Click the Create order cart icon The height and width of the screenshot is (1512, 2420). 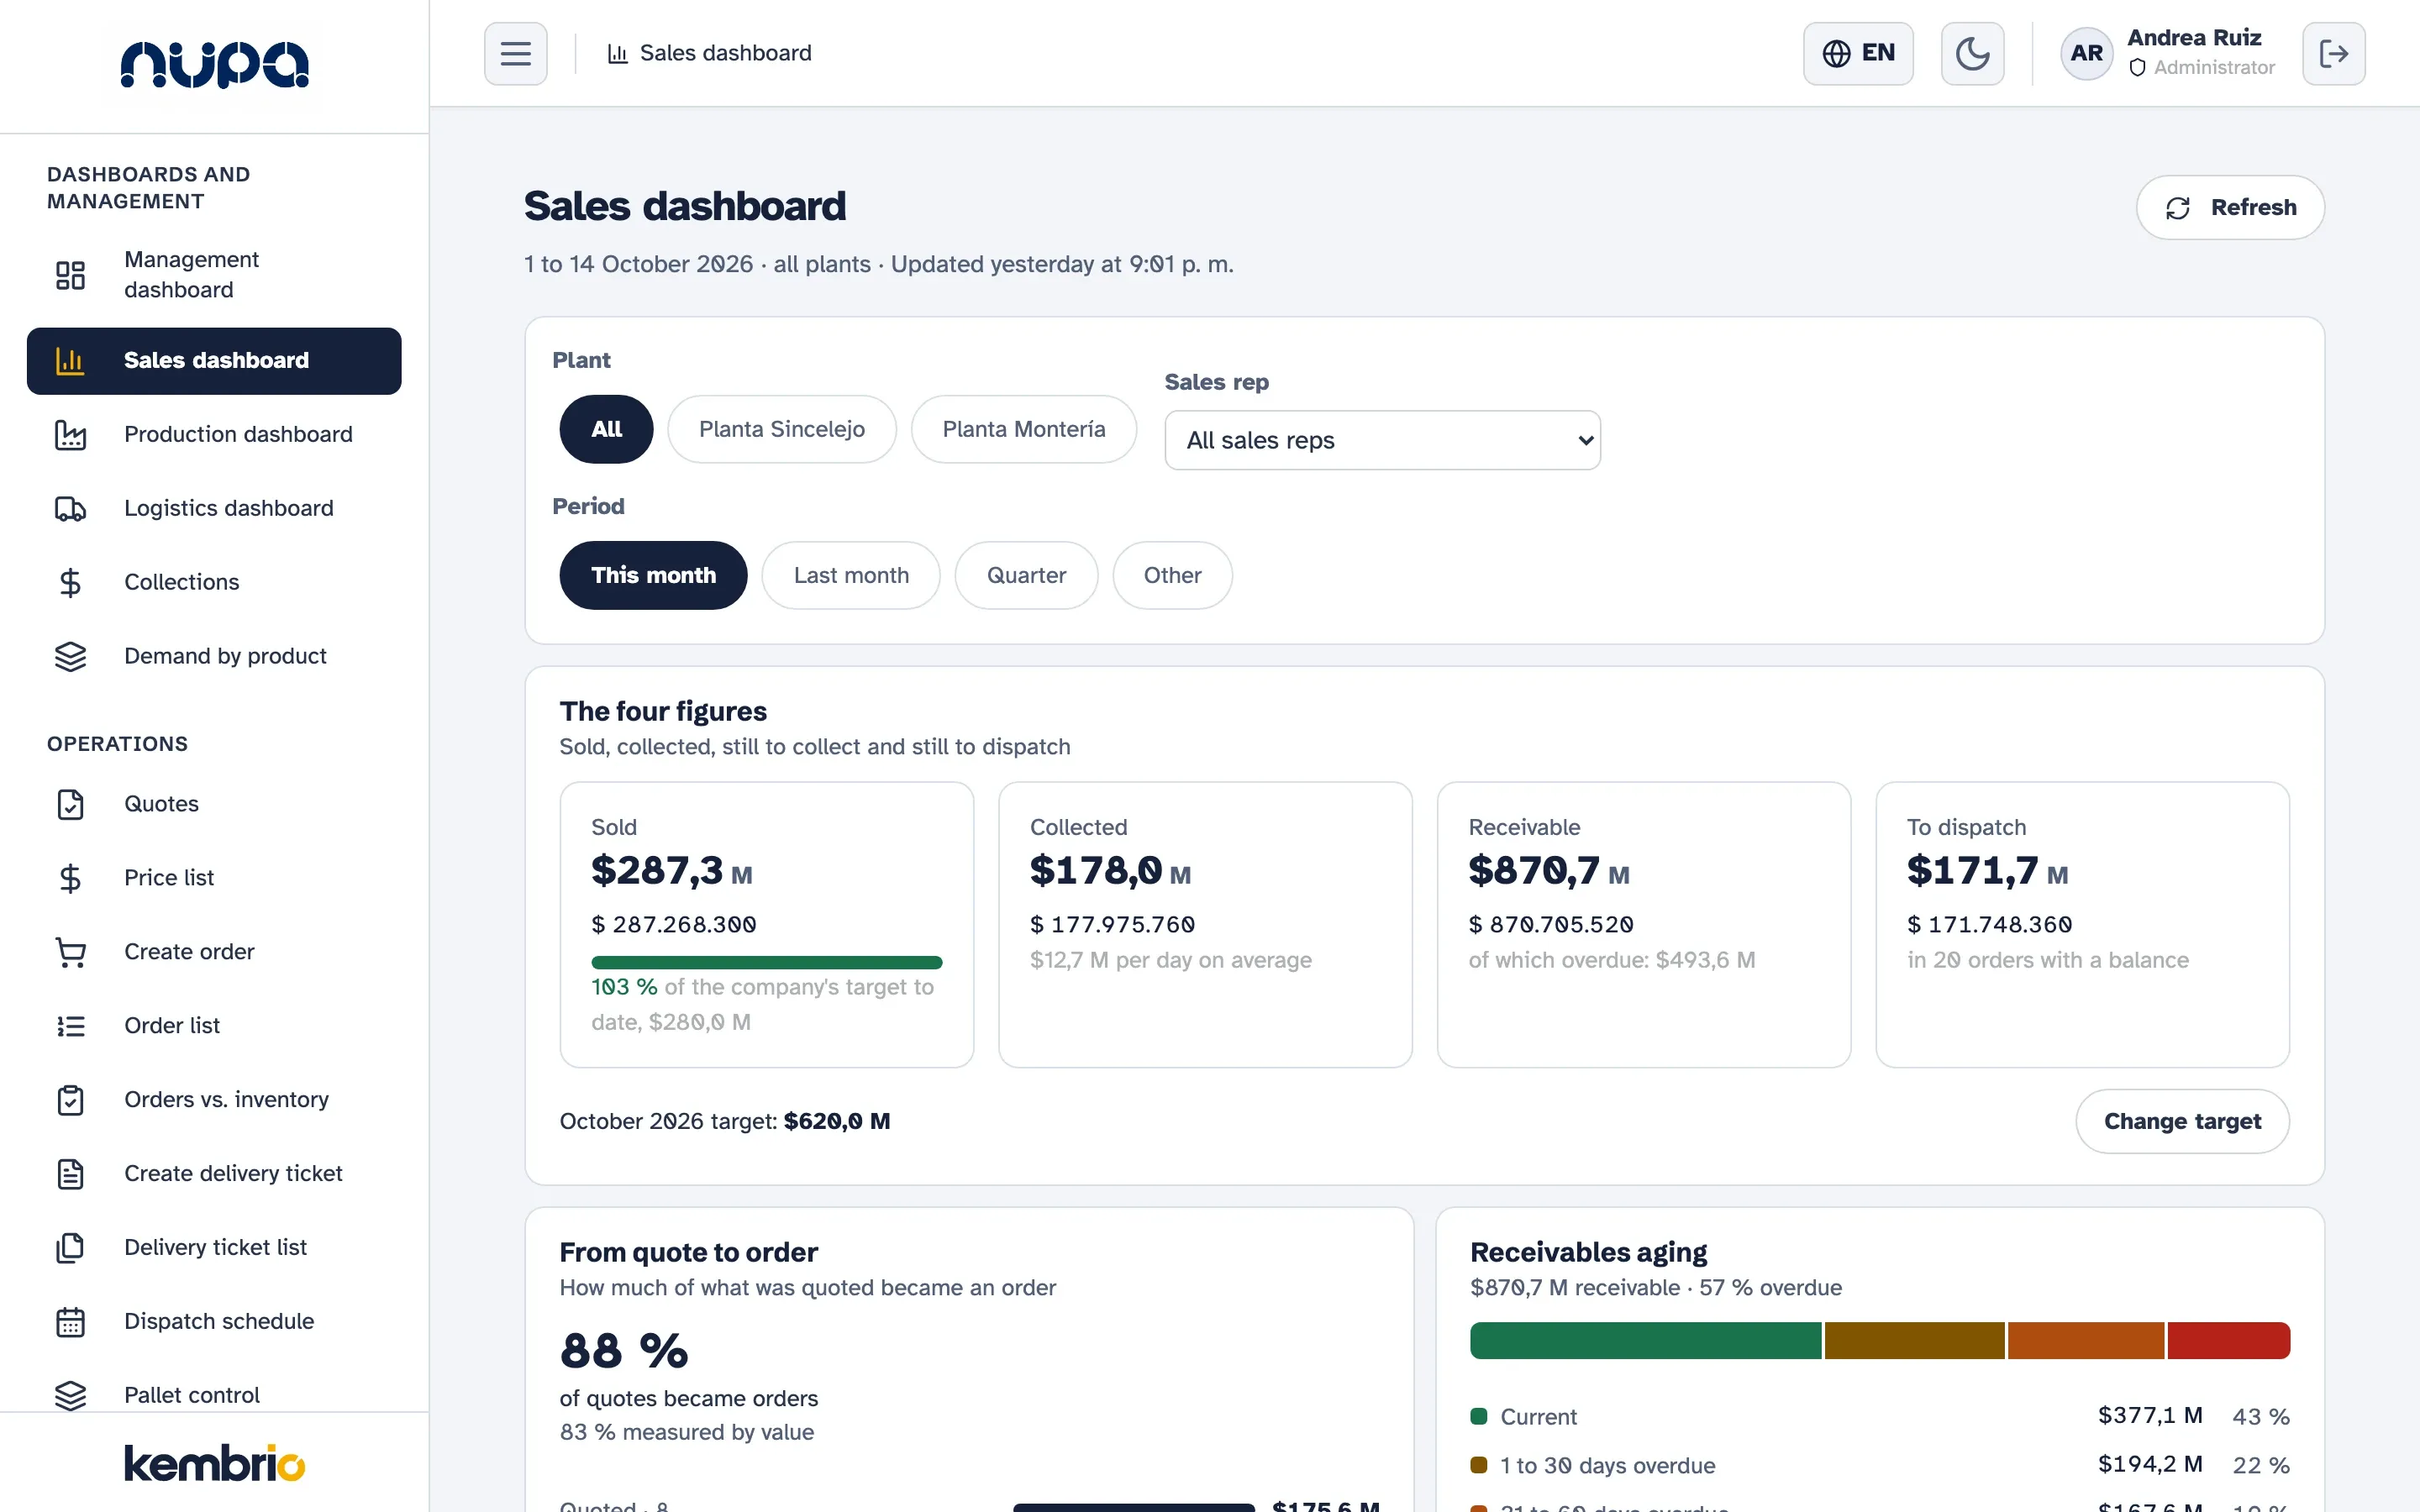[x=70, y=953]
